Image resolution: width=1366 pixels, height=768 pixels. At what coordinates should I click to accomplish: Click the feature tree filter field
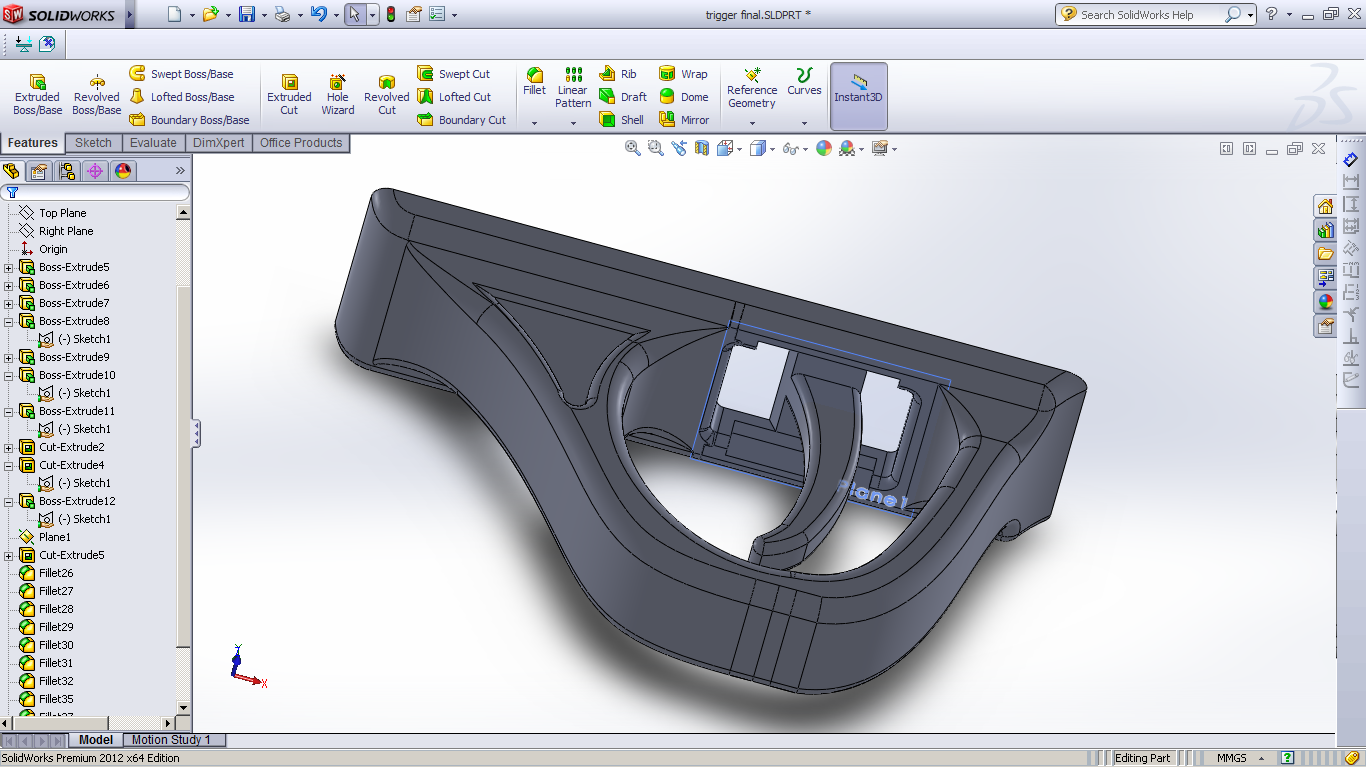[x=96, y=192]
